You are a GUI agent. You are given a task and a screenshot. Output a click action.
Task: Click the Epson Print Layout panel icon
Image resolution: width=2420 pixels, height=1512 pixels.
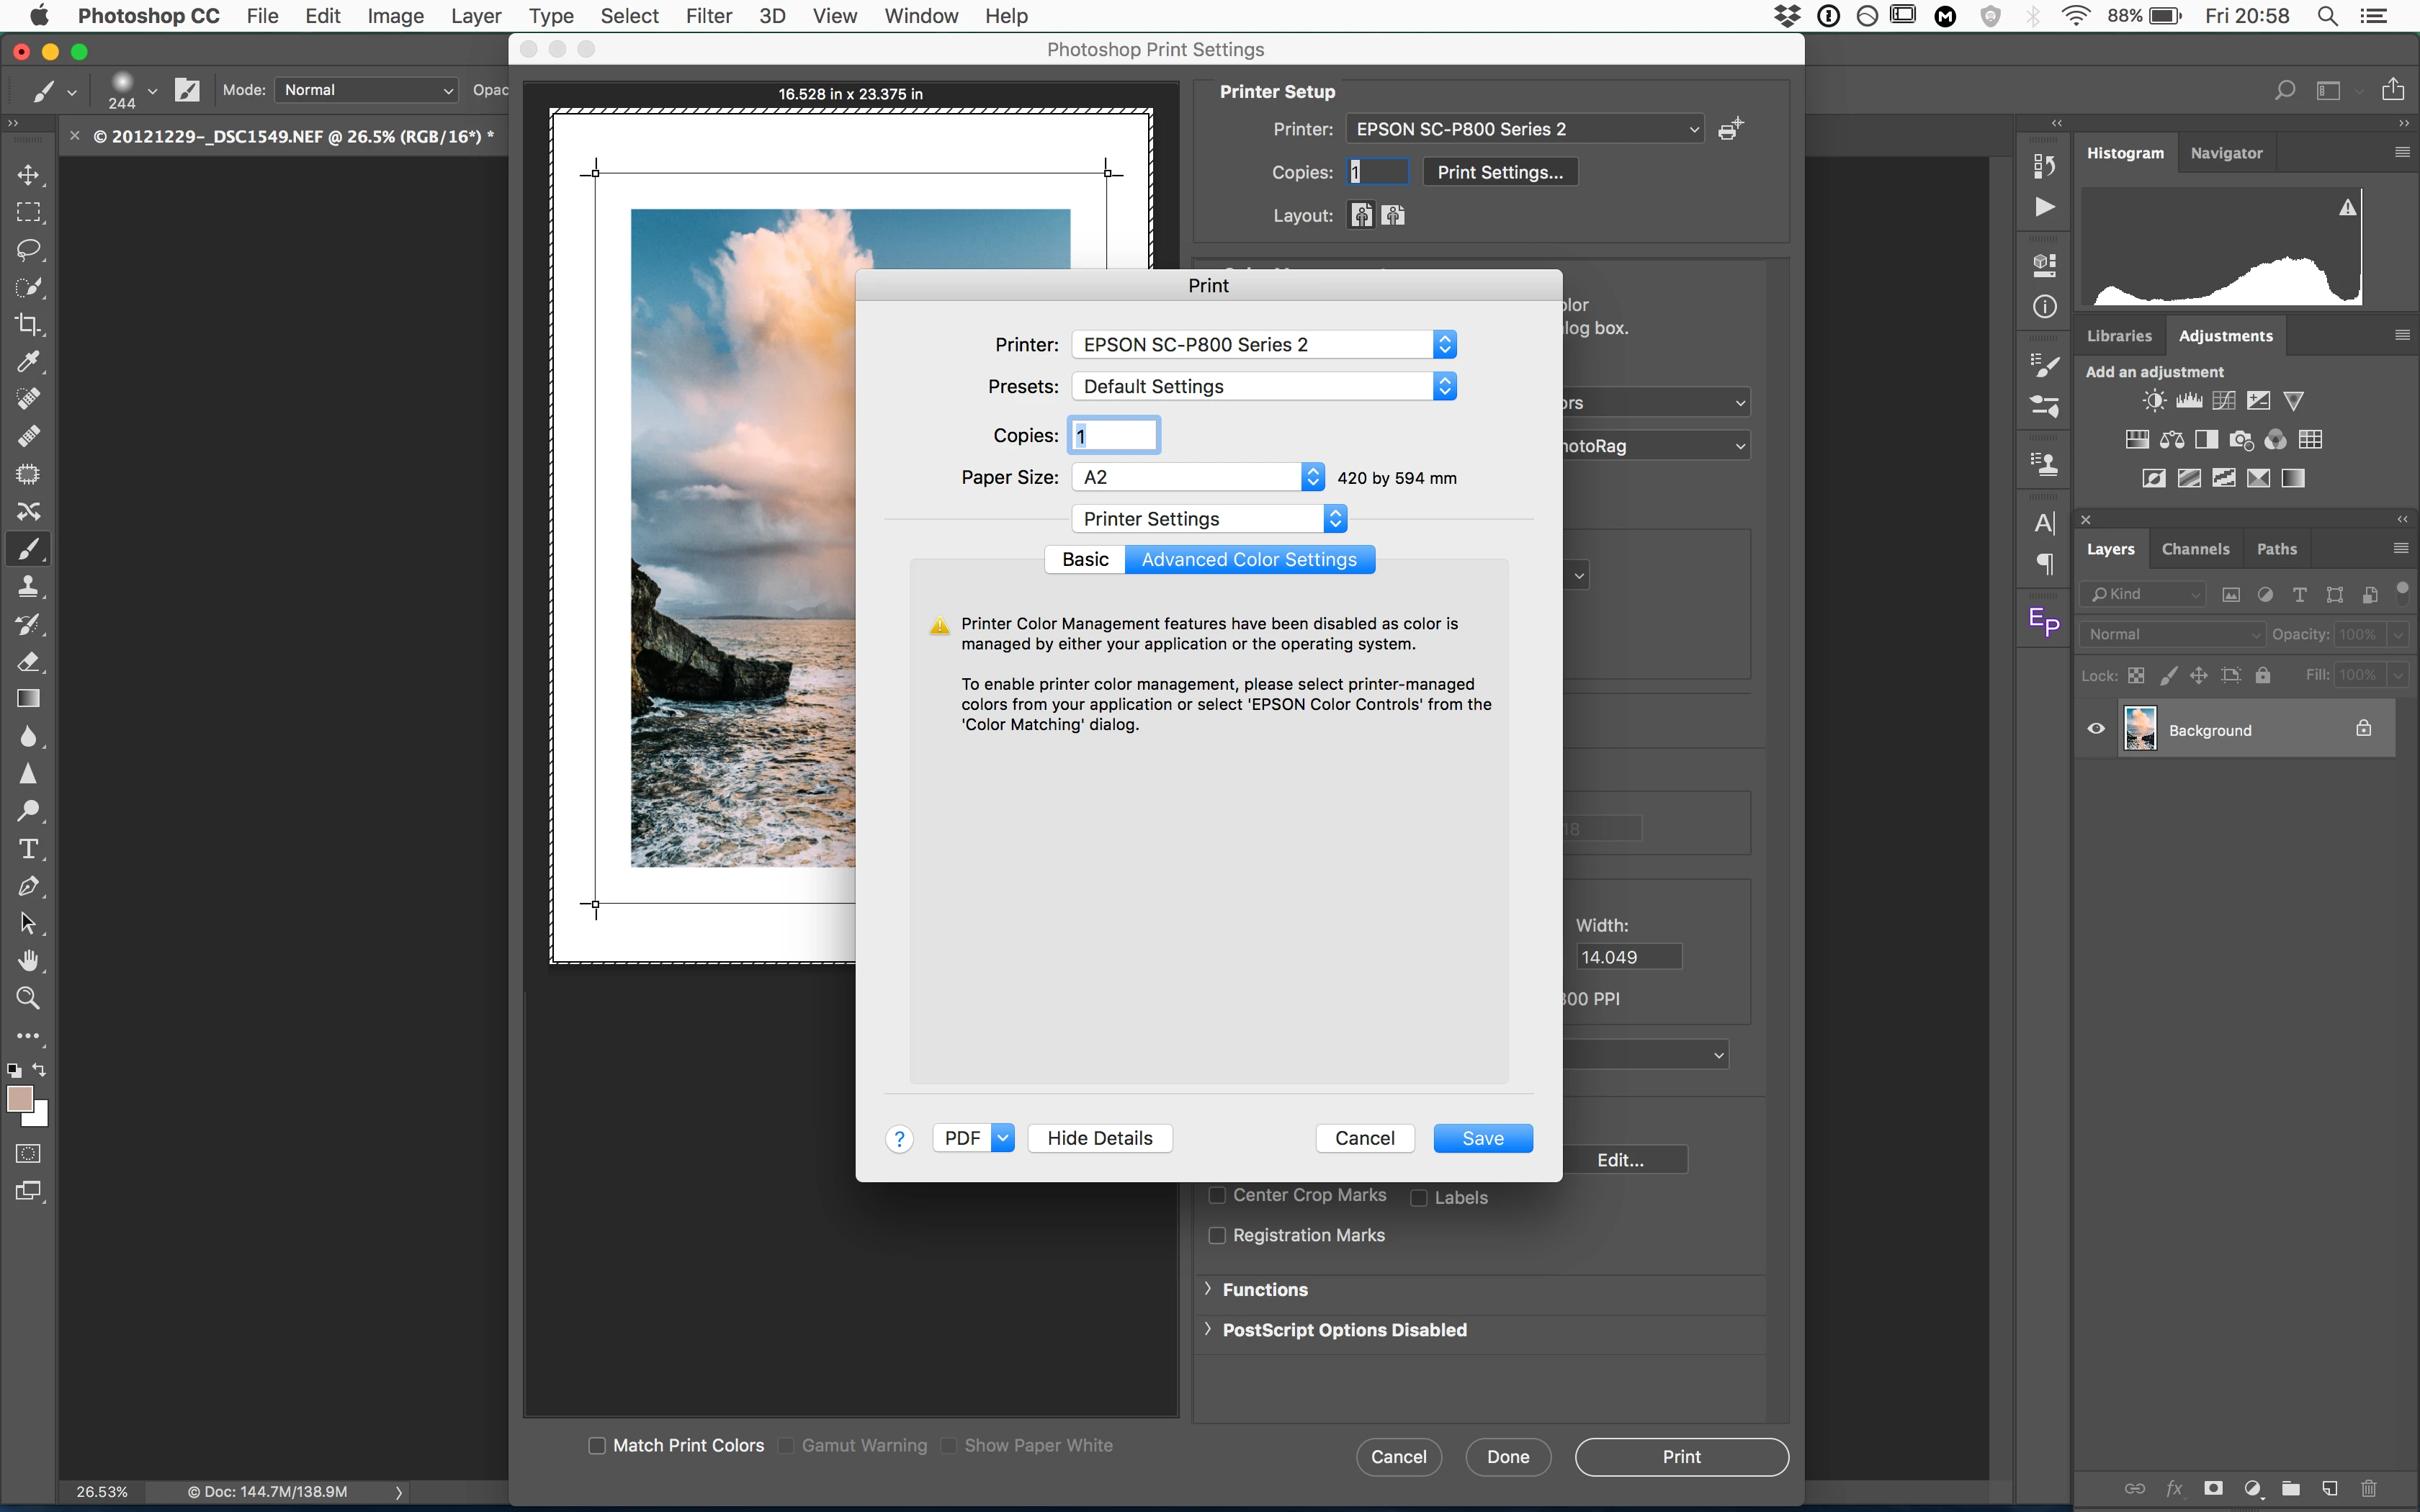click(2044, 621)
